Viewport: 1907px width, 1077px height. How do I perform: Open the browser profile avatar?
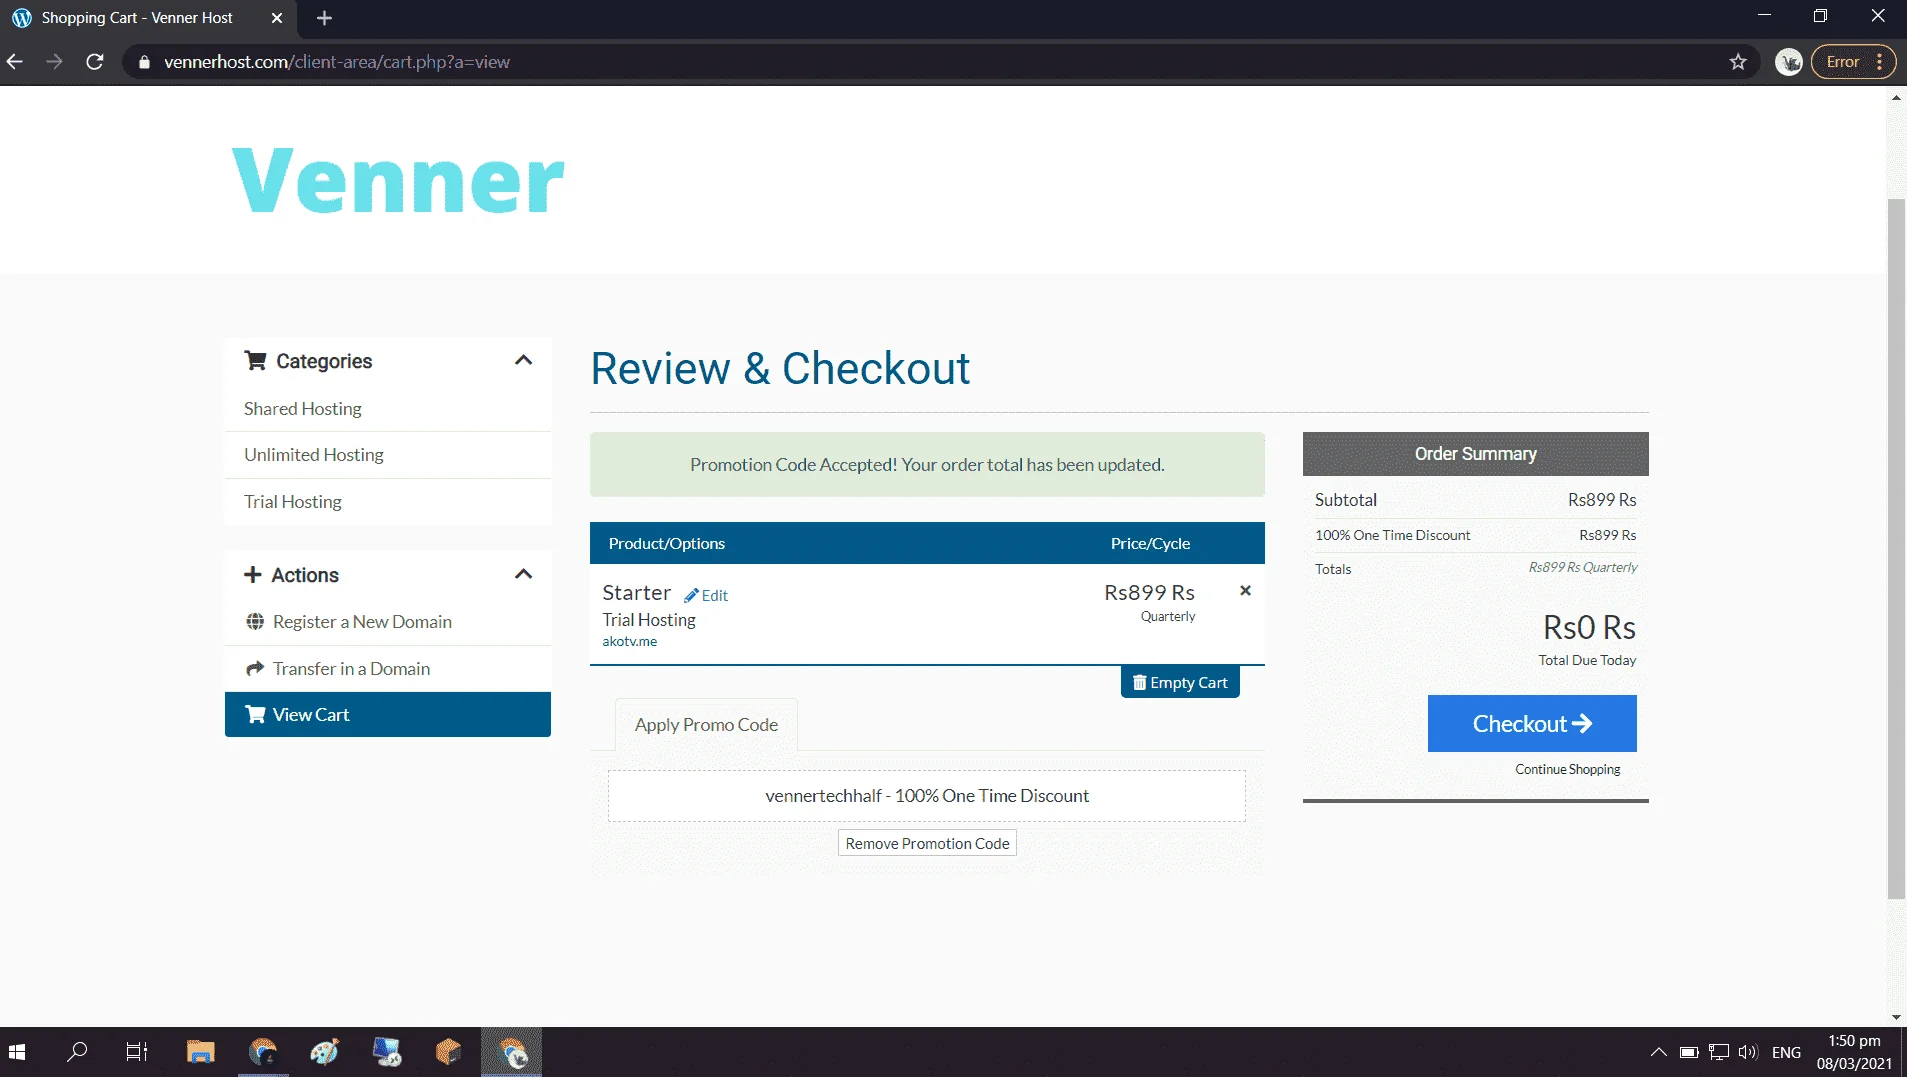coord(1788,62)
